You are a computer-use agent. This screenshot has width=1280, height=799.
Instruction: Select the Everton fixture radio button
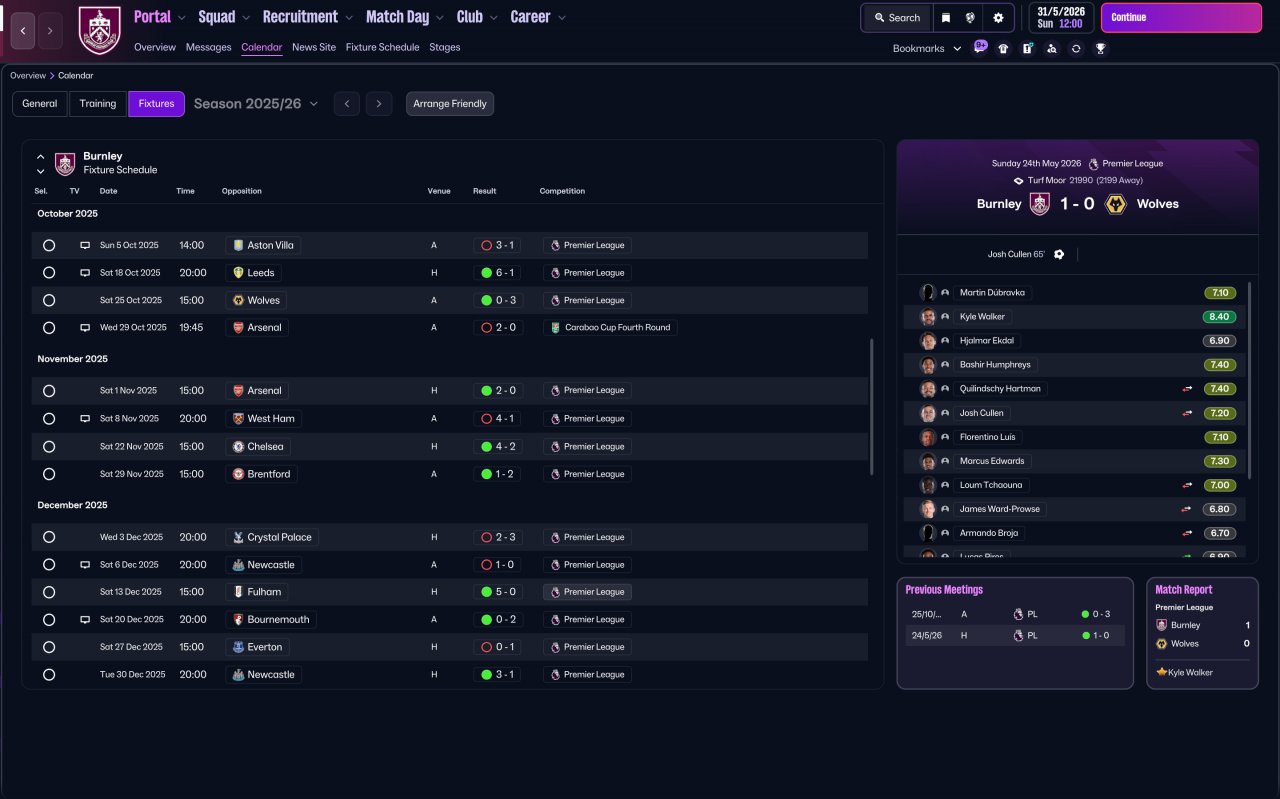coord(49,647)
